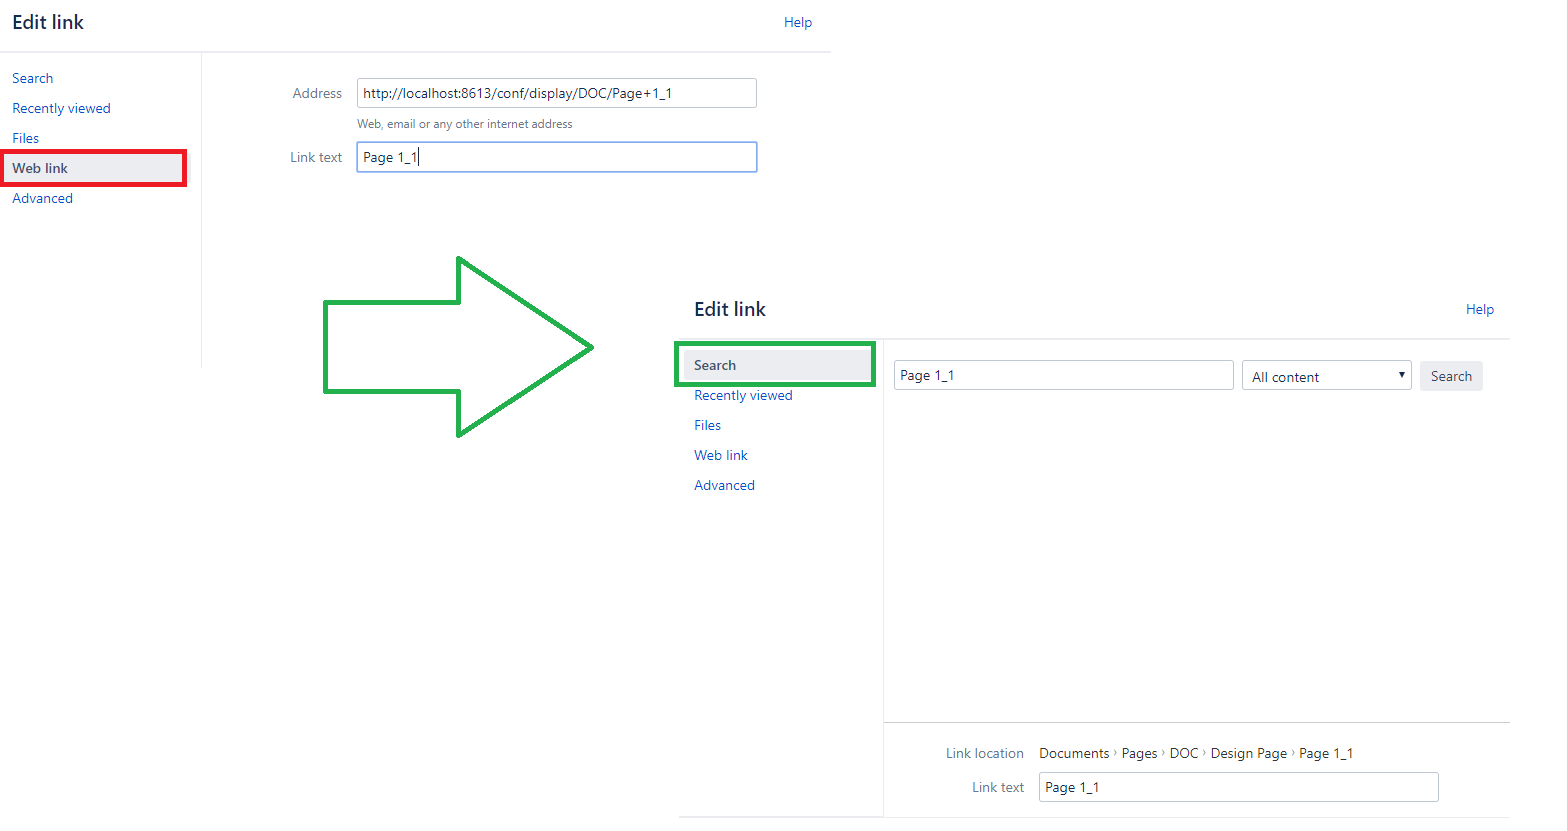Open Advanced tab in right Edit link dialog

[x=724, y=485]
